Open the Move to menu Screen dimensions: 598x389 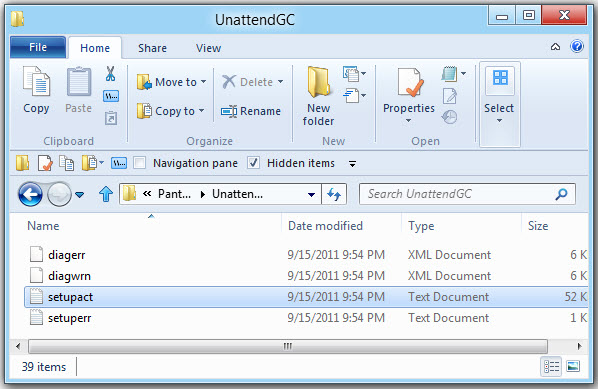point(172,82)
